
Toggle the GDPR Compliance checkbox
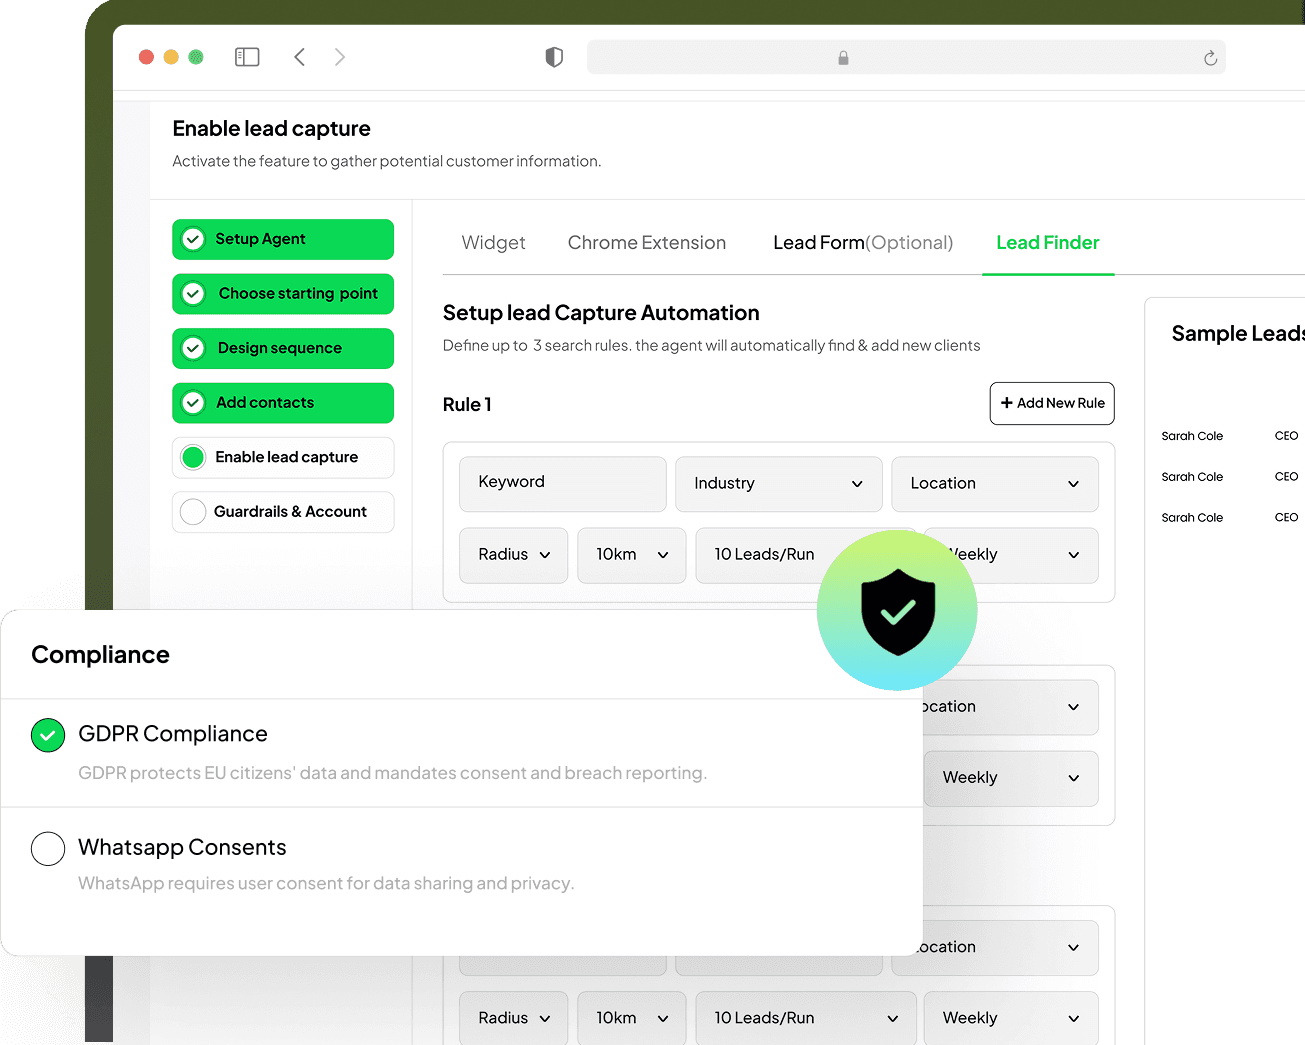48,735
